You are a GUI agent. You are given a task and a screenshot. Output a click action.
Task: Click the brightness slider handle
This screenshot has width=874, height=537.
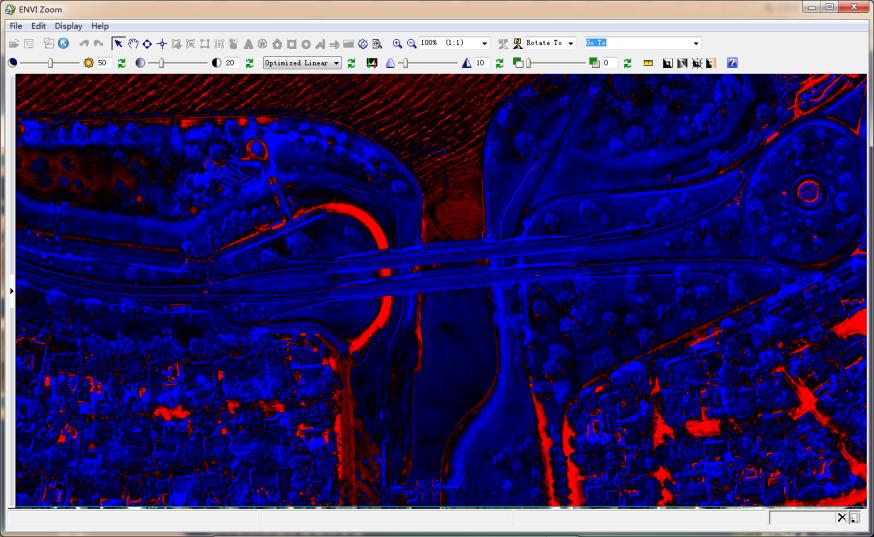click(x=50, y=63)
